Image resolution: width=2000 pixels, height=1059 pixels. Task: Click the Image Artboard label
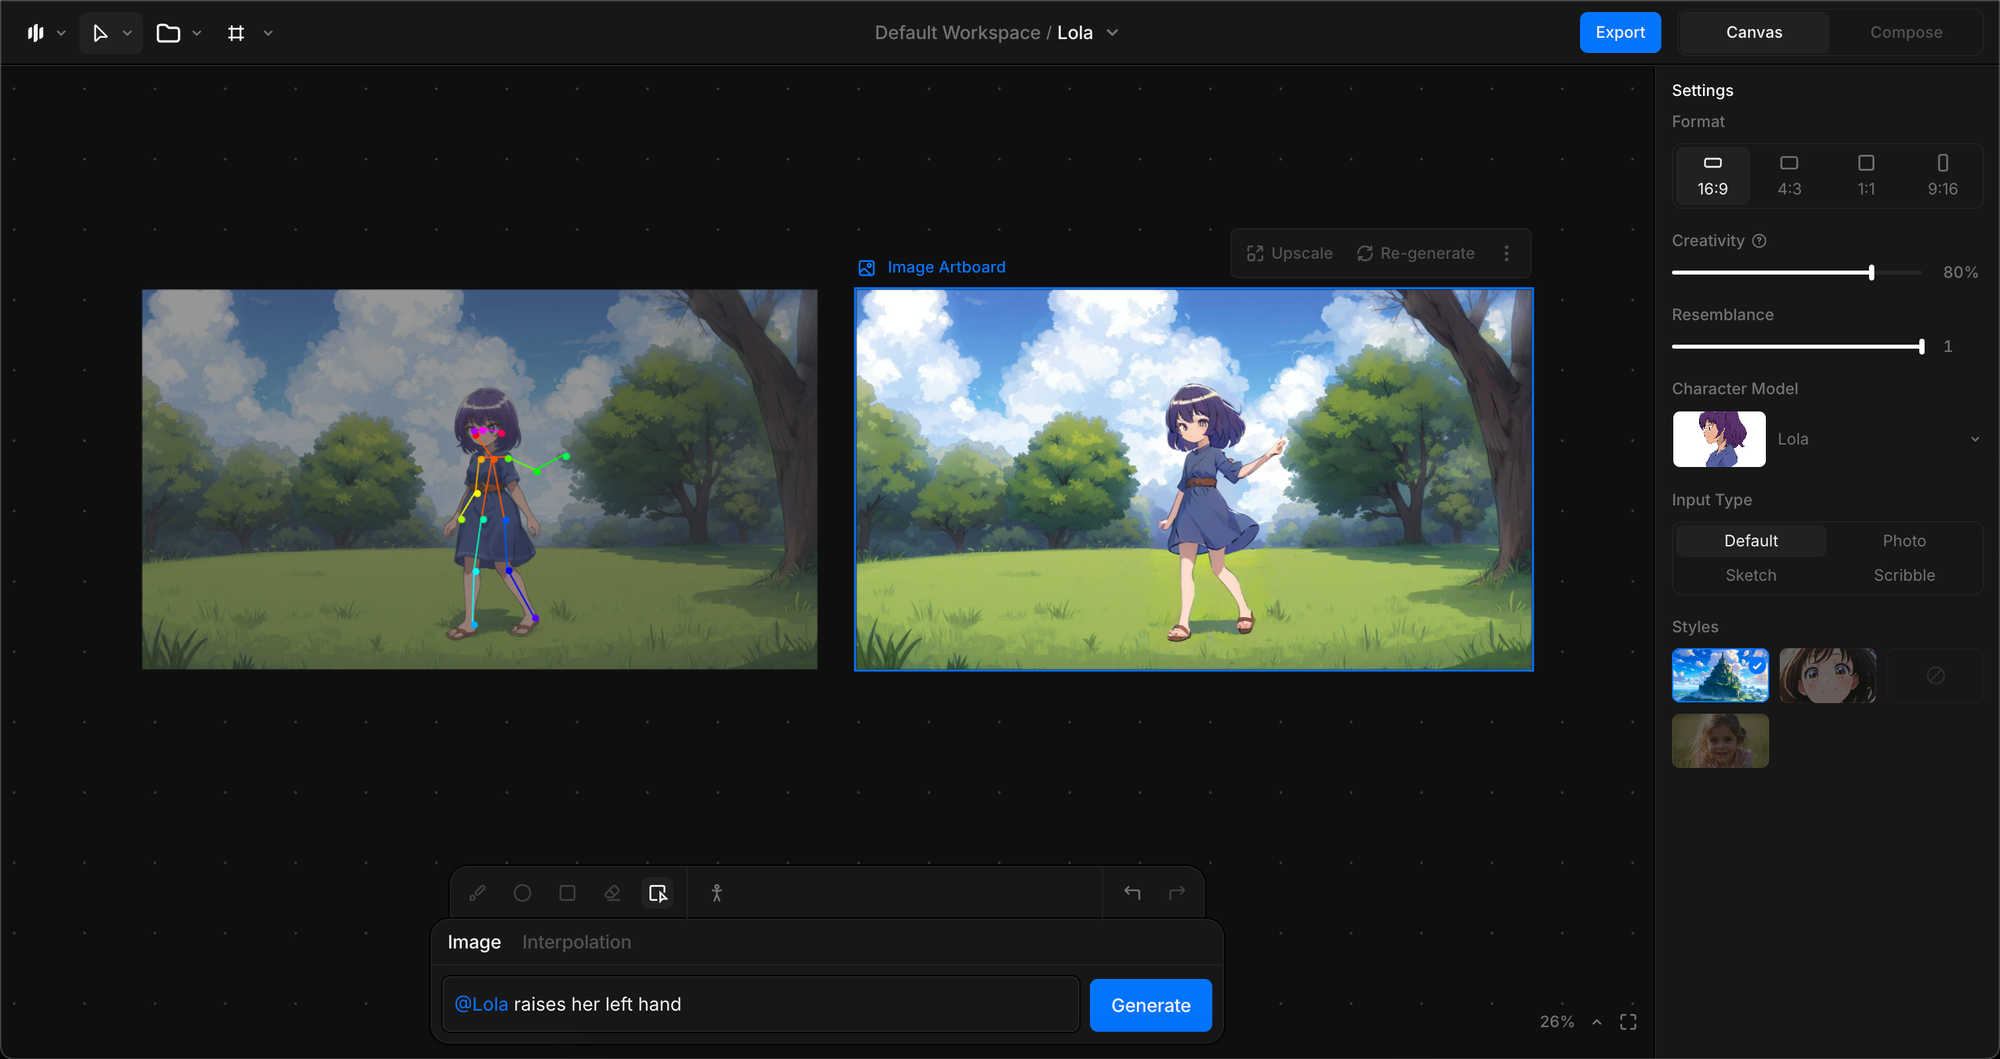tap(946, 268)
